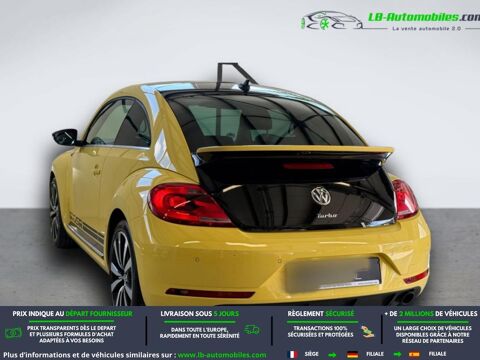The width and height of the screenshot is (480, 360).
Task: Click text Plus d'informations et de véhicules similaires
Action: pos(88,355)
